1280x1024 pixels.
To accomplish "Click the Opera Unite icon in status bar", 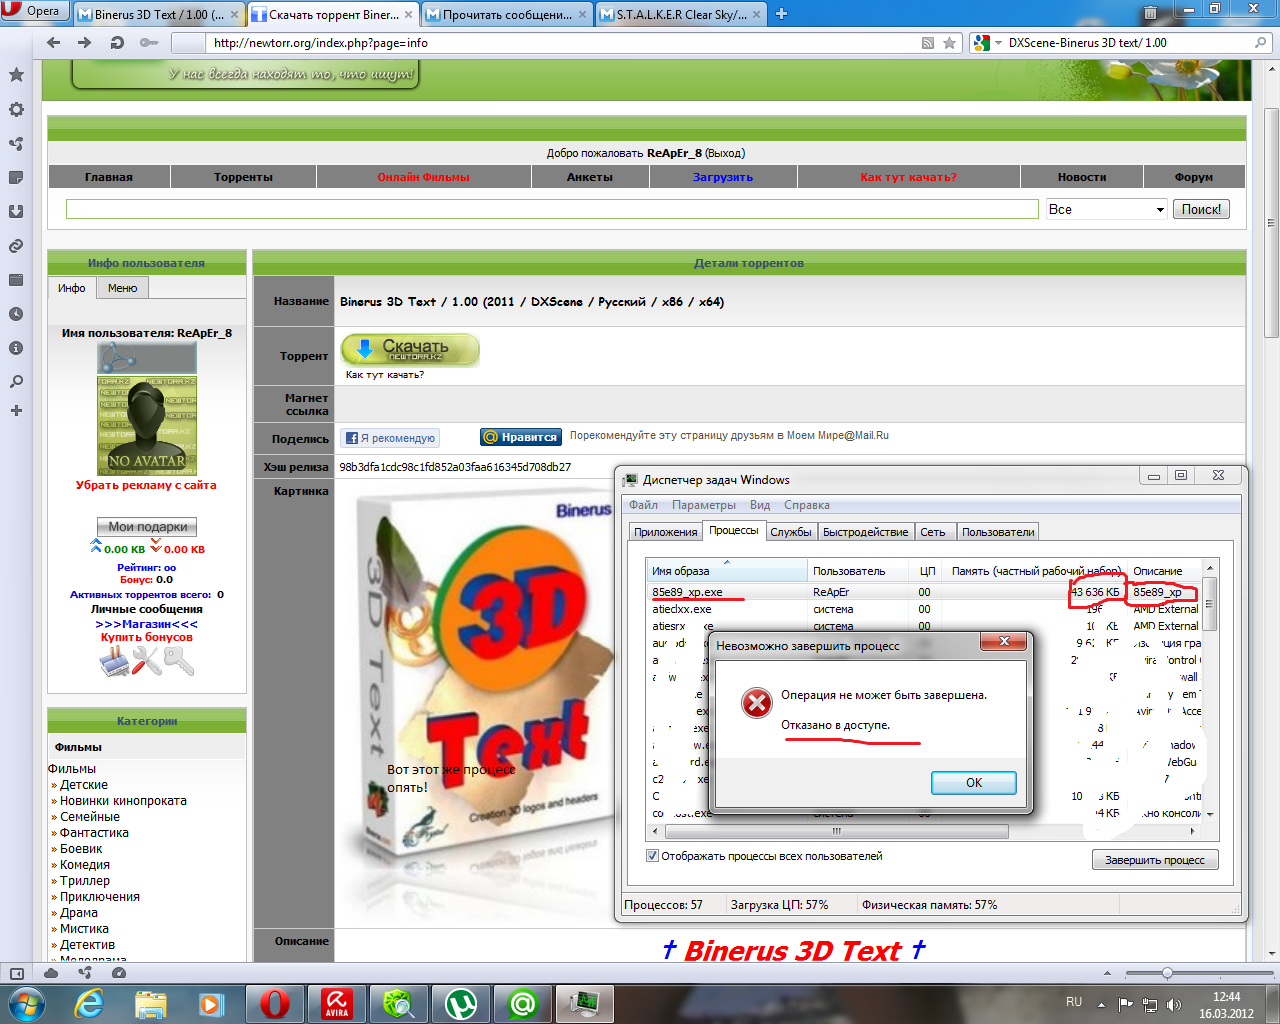I will point(85,972).
